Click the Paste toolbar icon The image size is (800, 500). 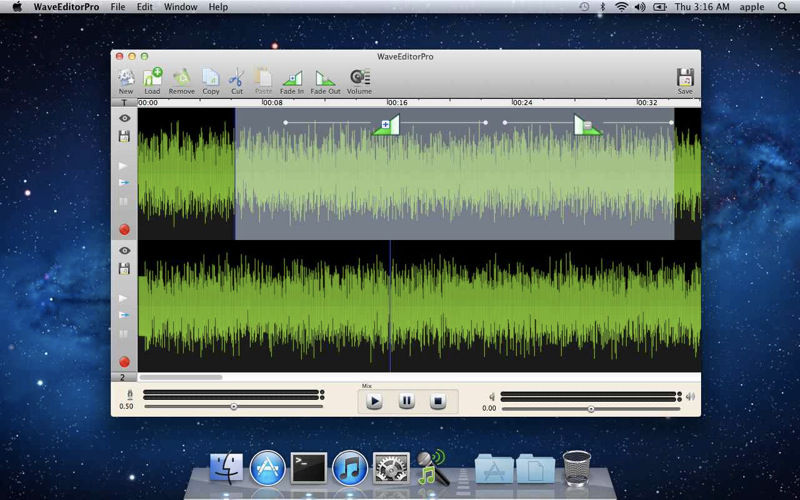click(x=263, y=81)
